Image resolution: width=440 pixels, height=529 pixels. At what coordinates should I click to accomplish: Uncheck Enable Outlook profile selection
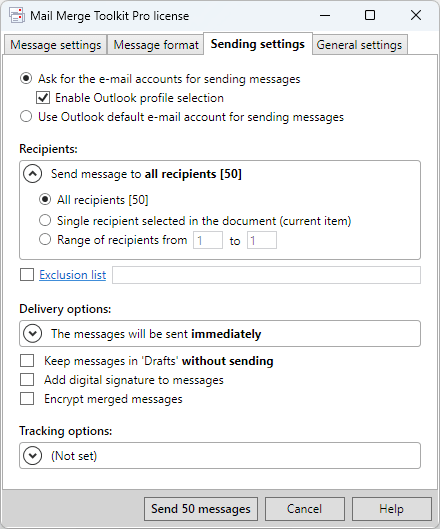click(x=43, y=98)
